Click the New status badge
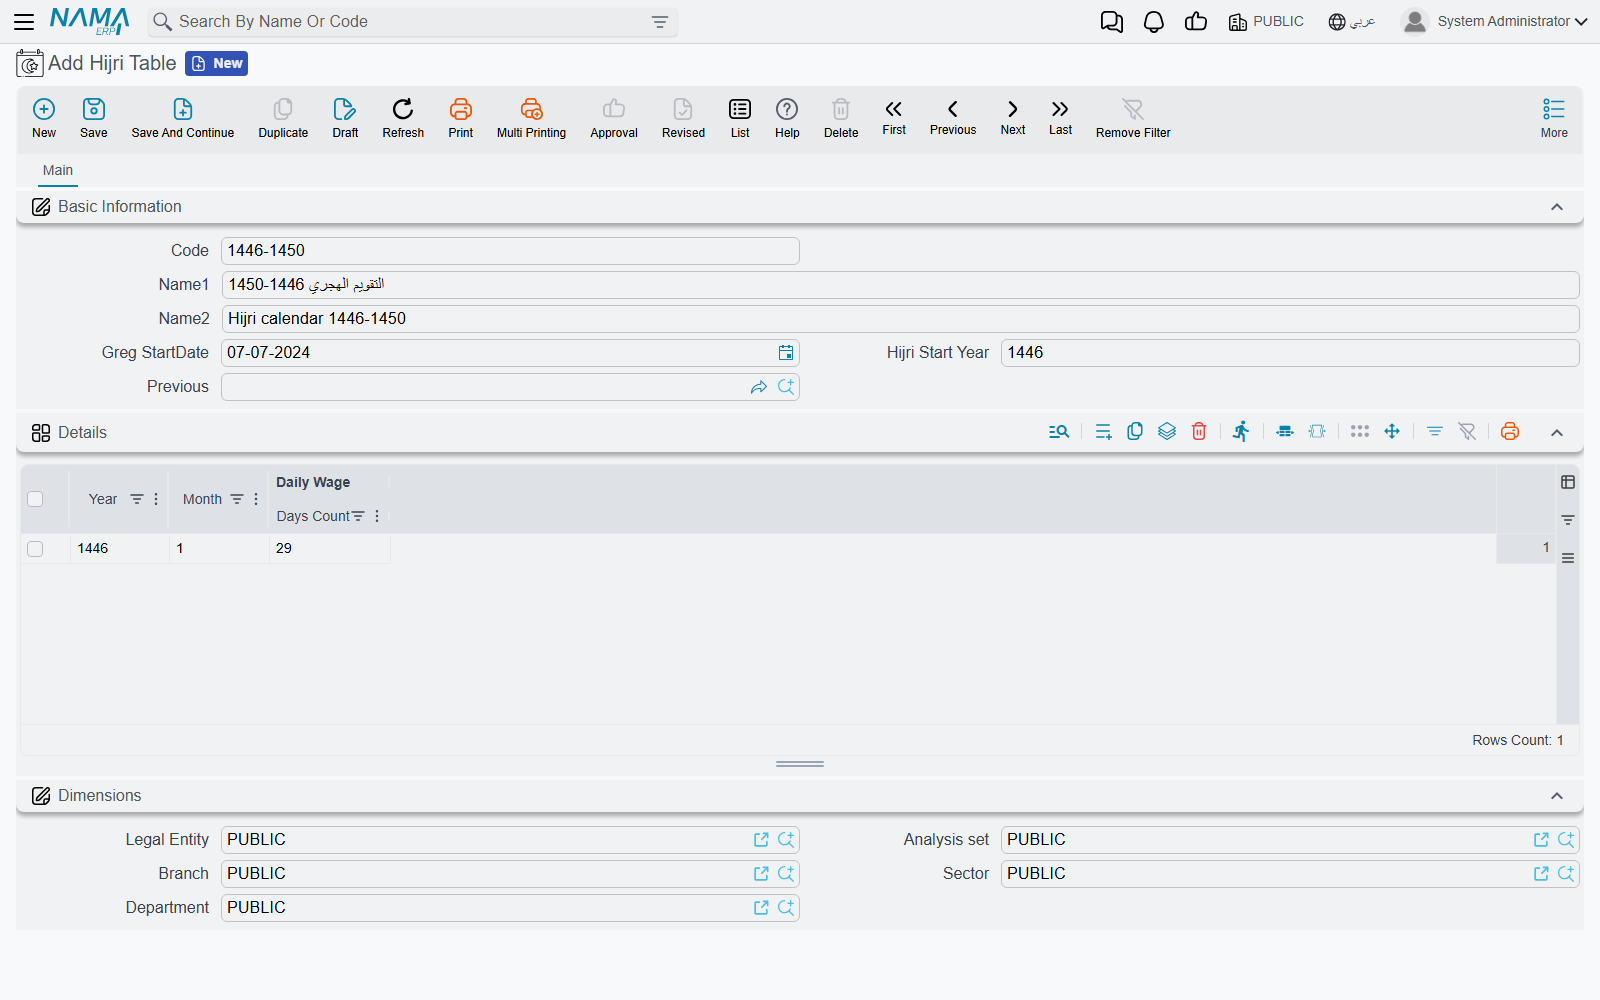The height and width of the screenshot is (1000, 1600). point(217,63)
